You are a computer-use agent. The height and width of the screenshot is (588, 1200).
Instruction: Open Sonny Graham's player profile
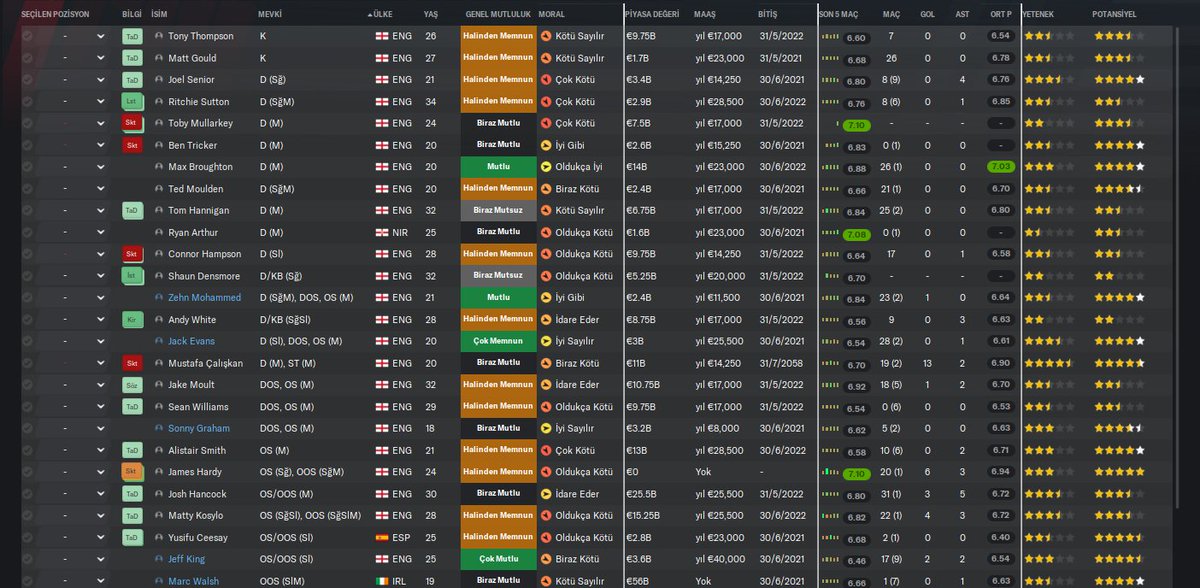coord(198,428)
